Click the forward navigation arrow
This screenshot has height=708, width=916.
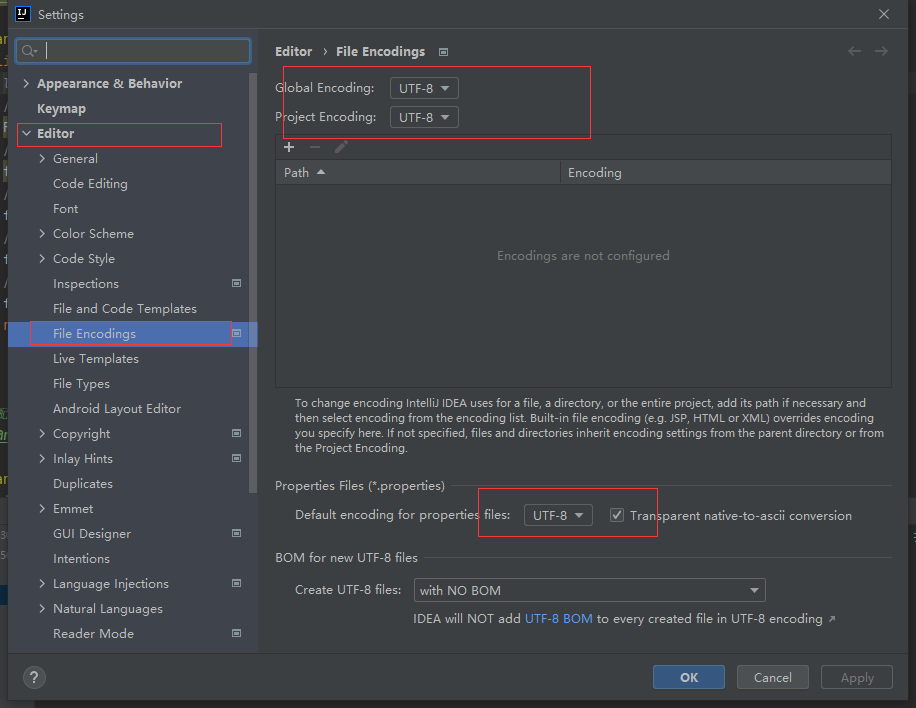click(x=881, y=51)
